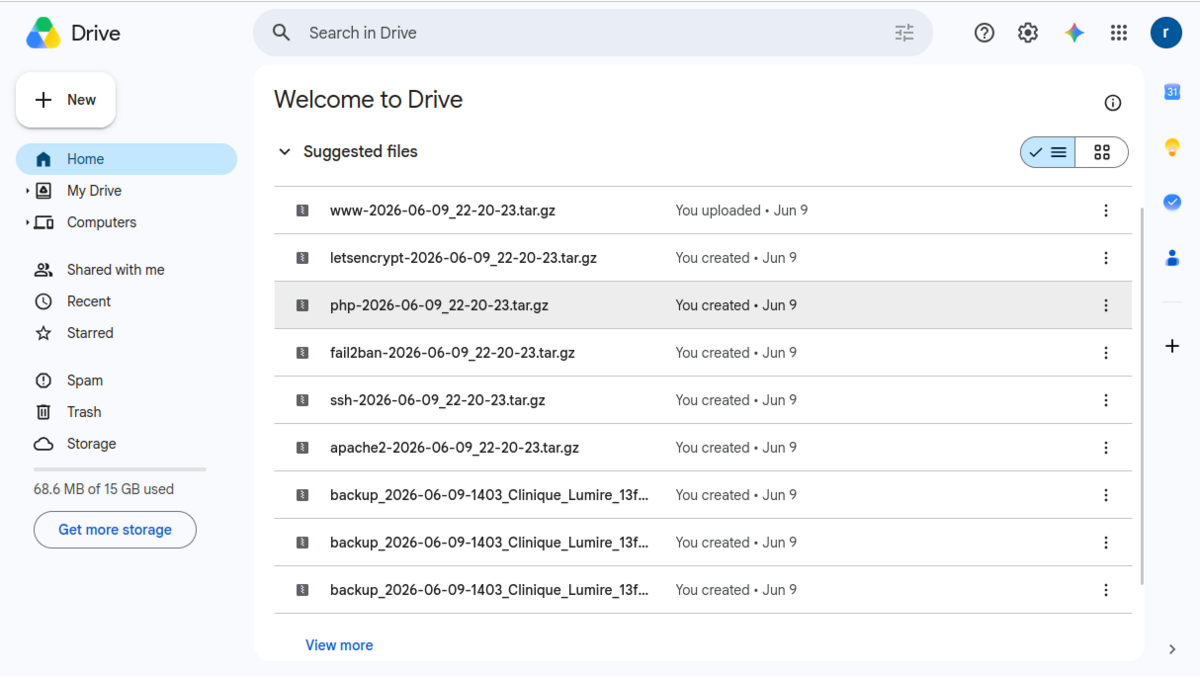Select php-2026-06-09_22-20-23.tar.gz file name
Image resolution: width=1200 pixels, height=676 pixels.
pos(439,306)
